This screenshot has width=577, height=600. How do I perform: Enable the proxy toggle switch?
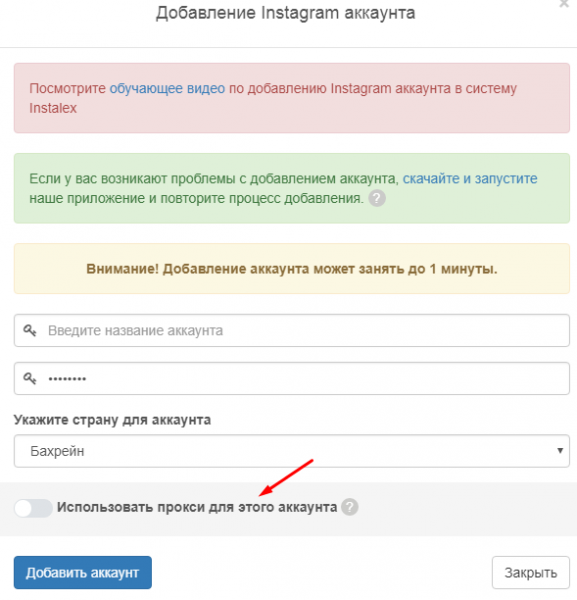[33, 508]
